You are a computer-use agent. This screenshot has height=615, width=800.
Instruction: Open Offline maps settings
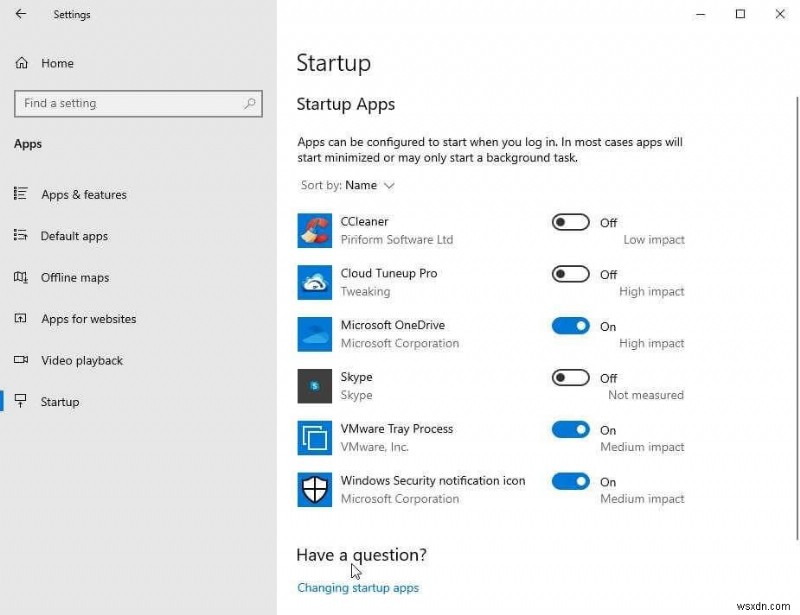(x=75, y=277)
